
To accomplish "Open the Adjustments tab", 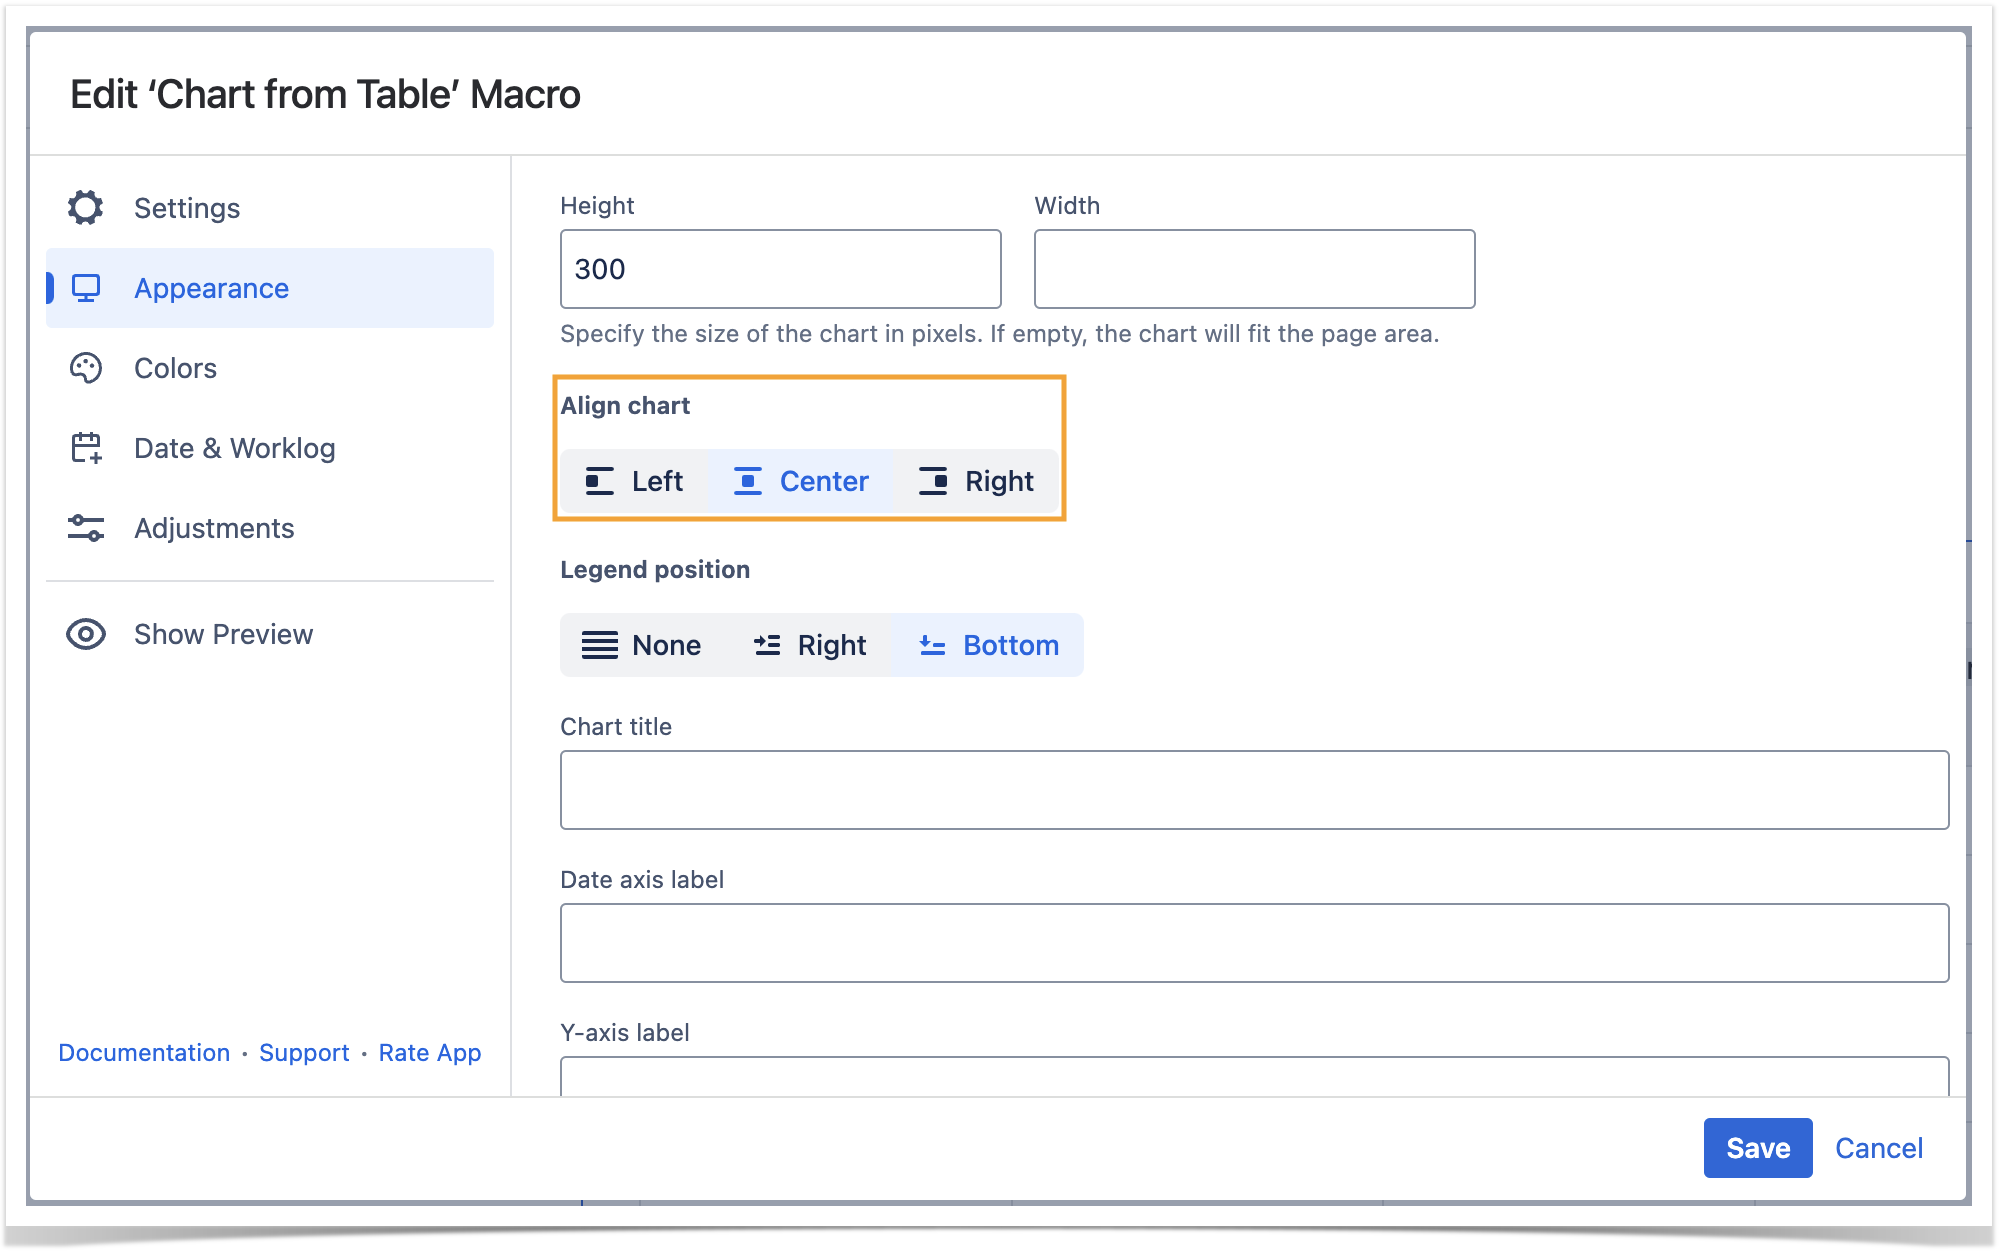I will 214,528.
